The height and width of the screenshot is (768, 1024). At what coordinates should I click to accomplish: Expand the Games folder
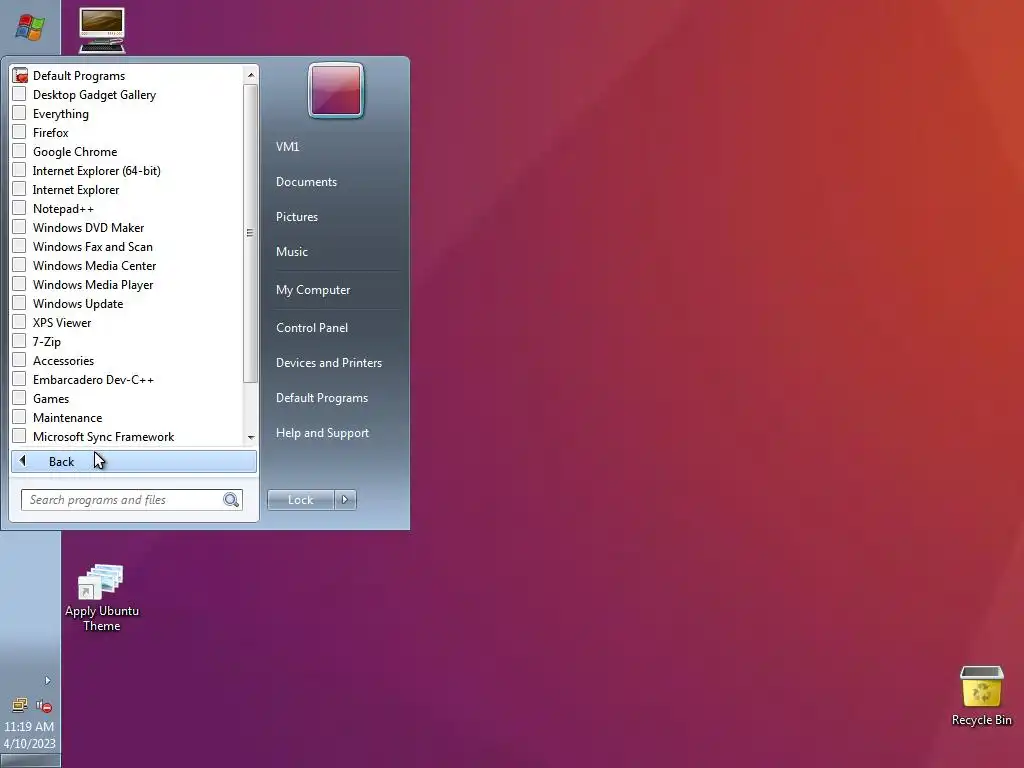pyautogui.click(x=127, y=398)
